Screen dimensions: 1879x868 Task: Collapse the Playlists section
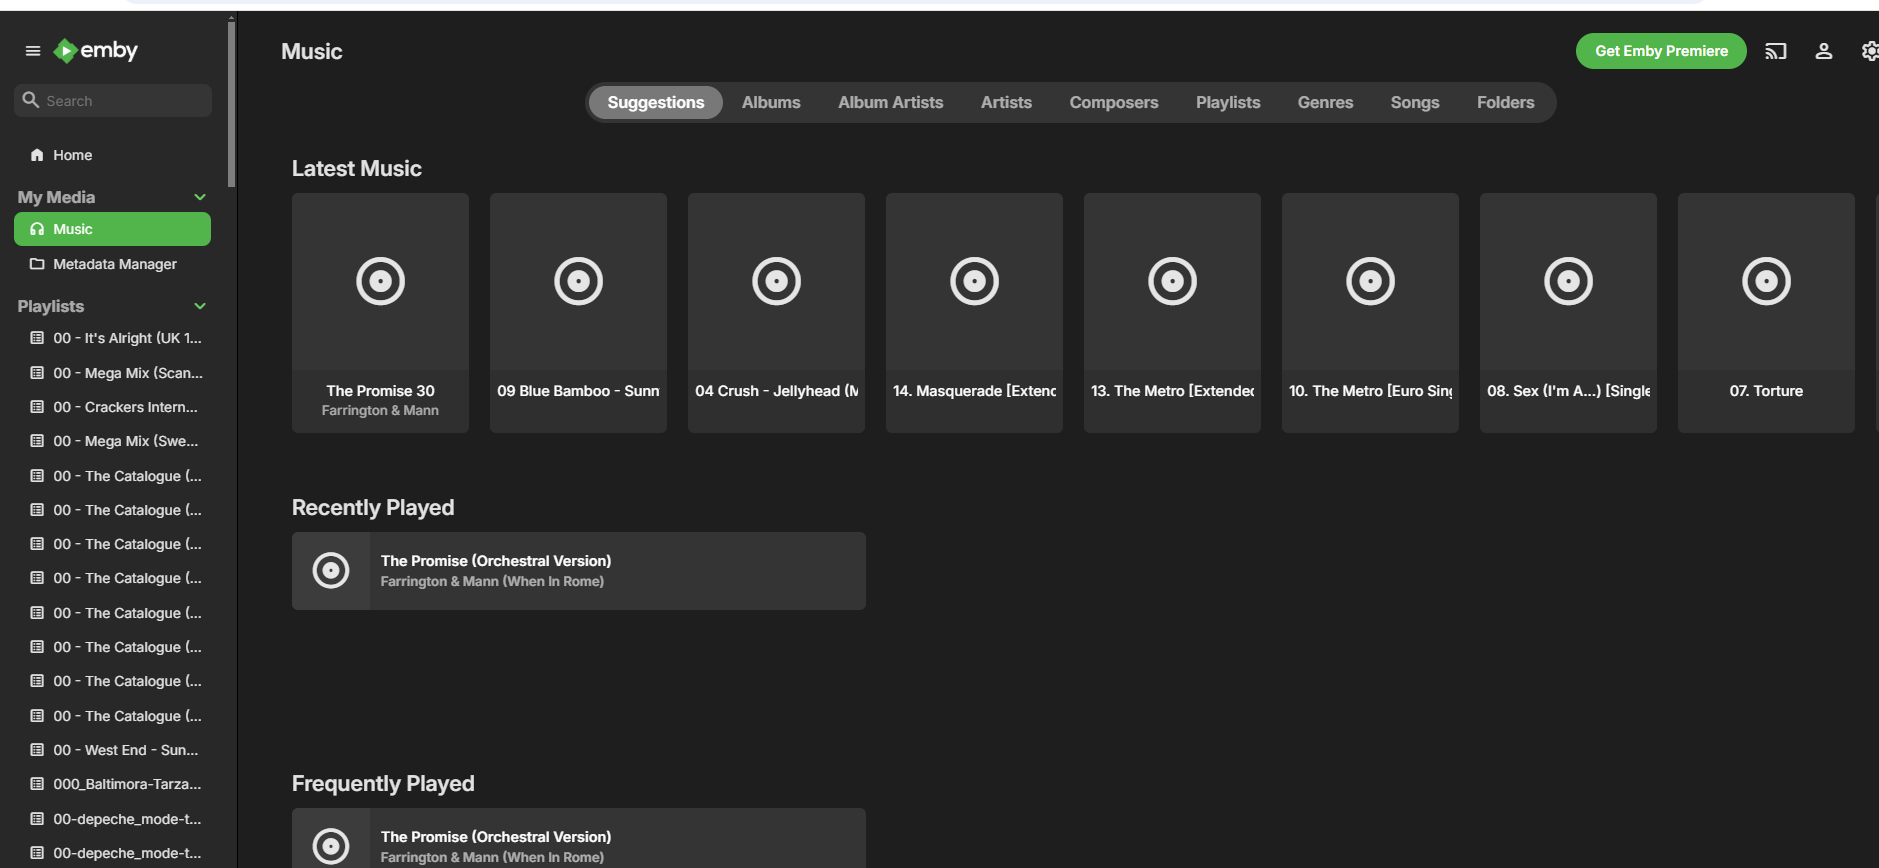point(200,306)
